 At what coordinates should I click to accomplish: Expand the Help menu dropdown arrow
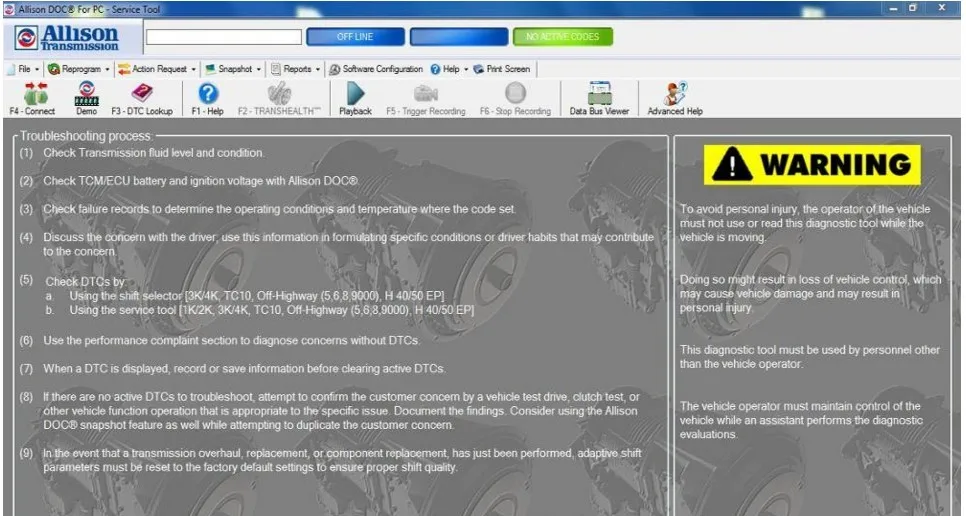pos(466,70)
